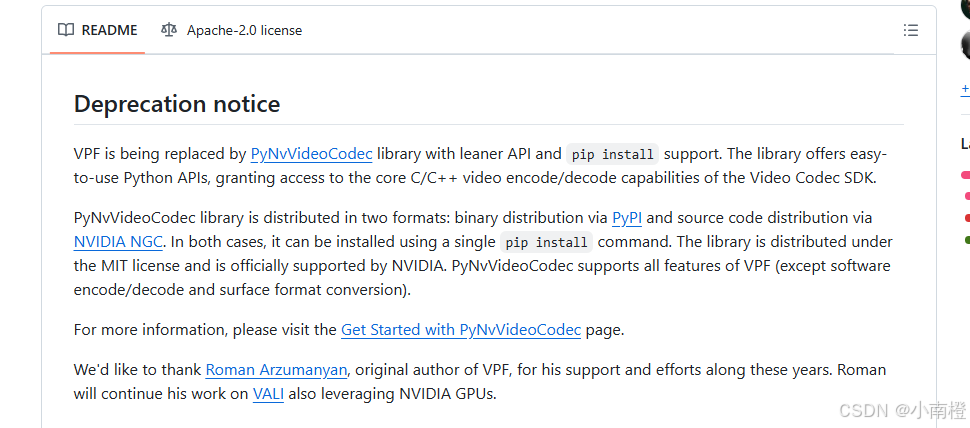Click the balance scale license icon
The image size is (970, 428).
[x=168, y=30]
